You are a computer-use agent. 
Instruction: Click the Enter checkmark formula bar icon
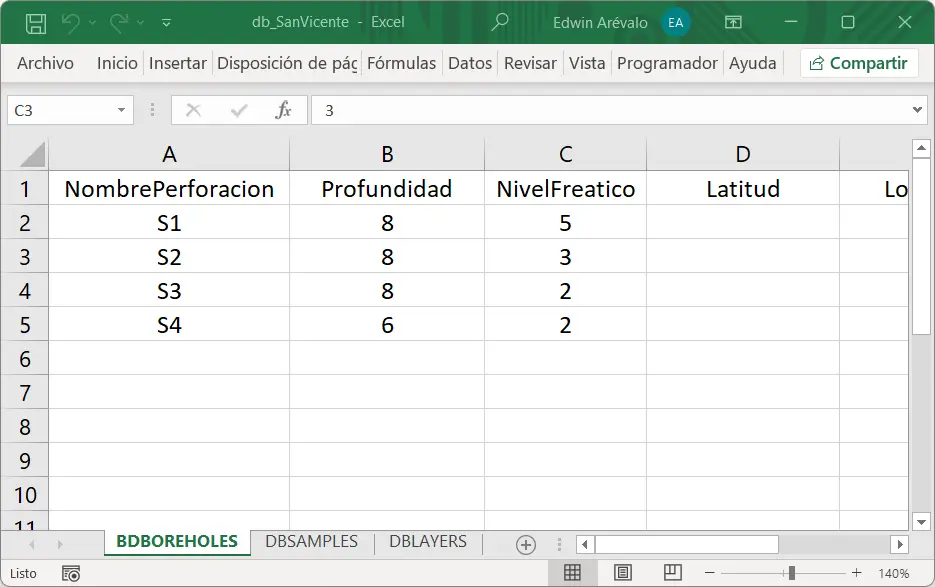(x=239, y=110)
